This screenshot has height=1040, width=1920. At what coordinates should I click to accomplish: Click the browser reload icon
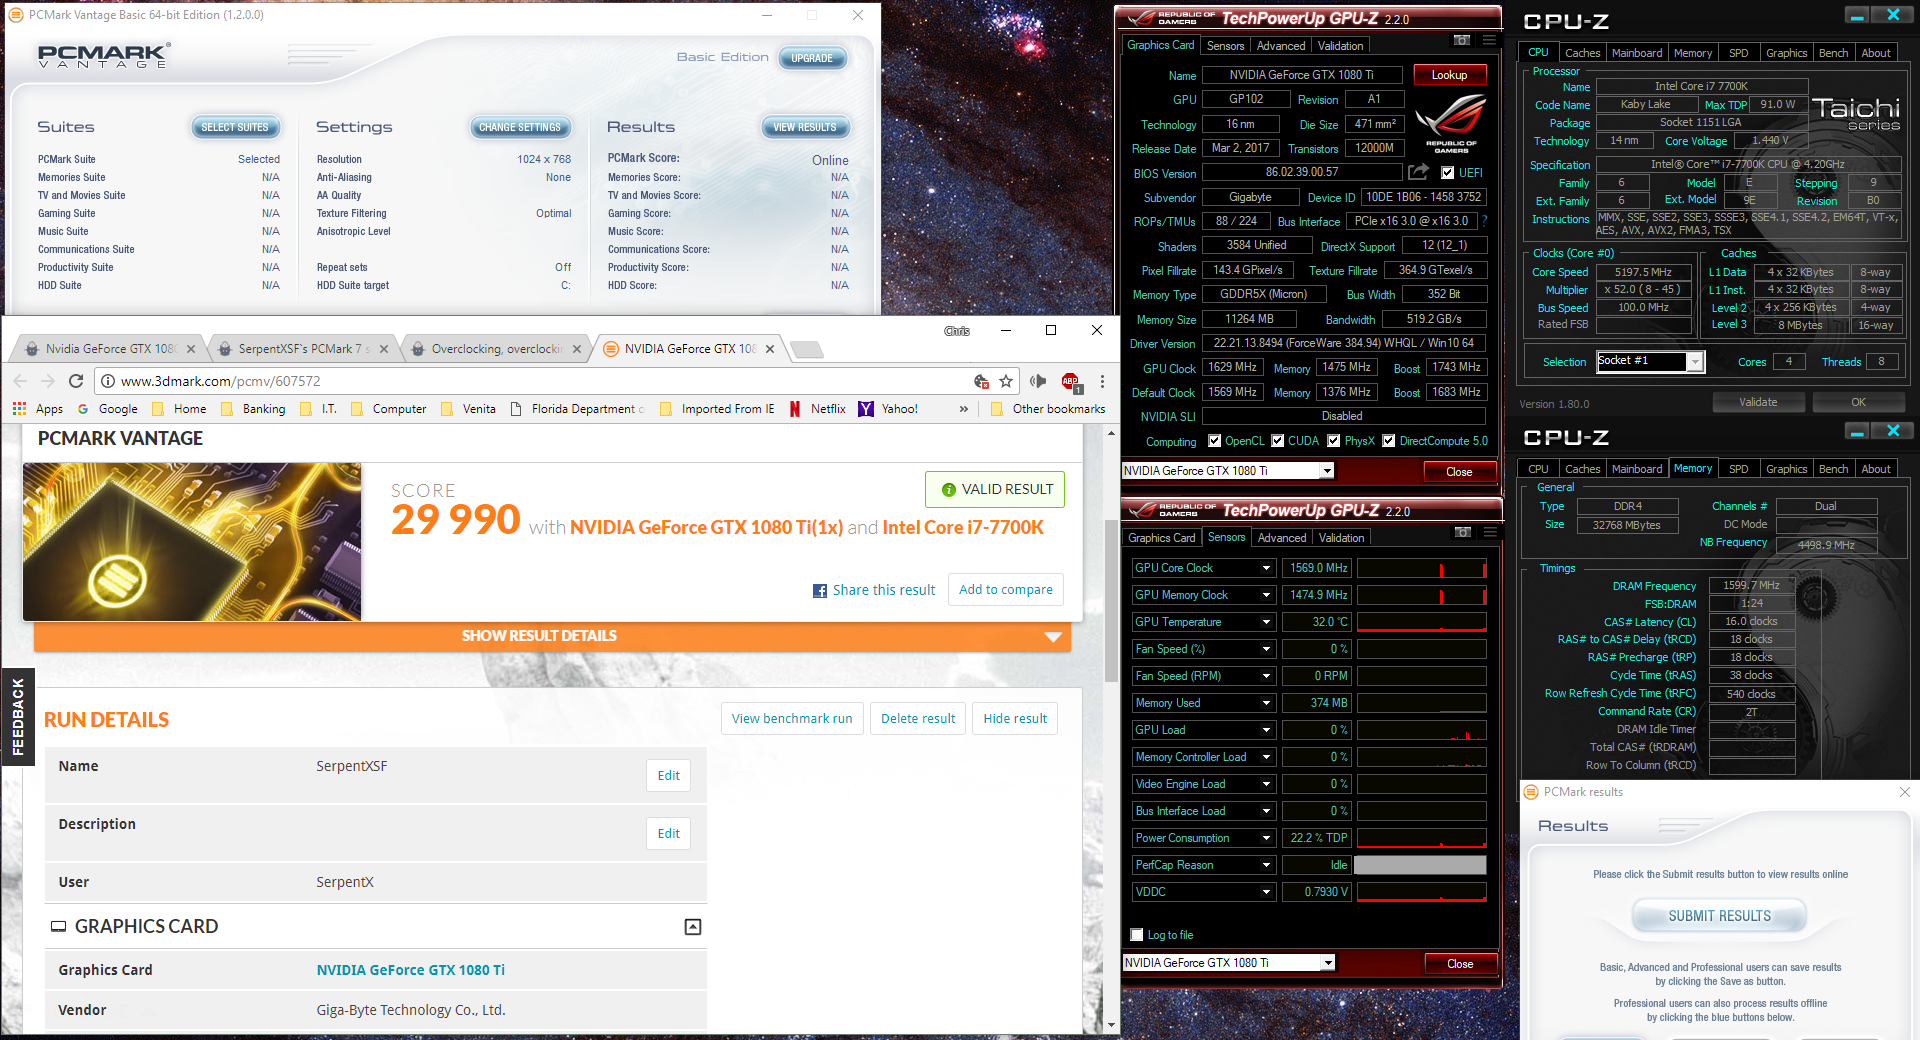(76, 381)
